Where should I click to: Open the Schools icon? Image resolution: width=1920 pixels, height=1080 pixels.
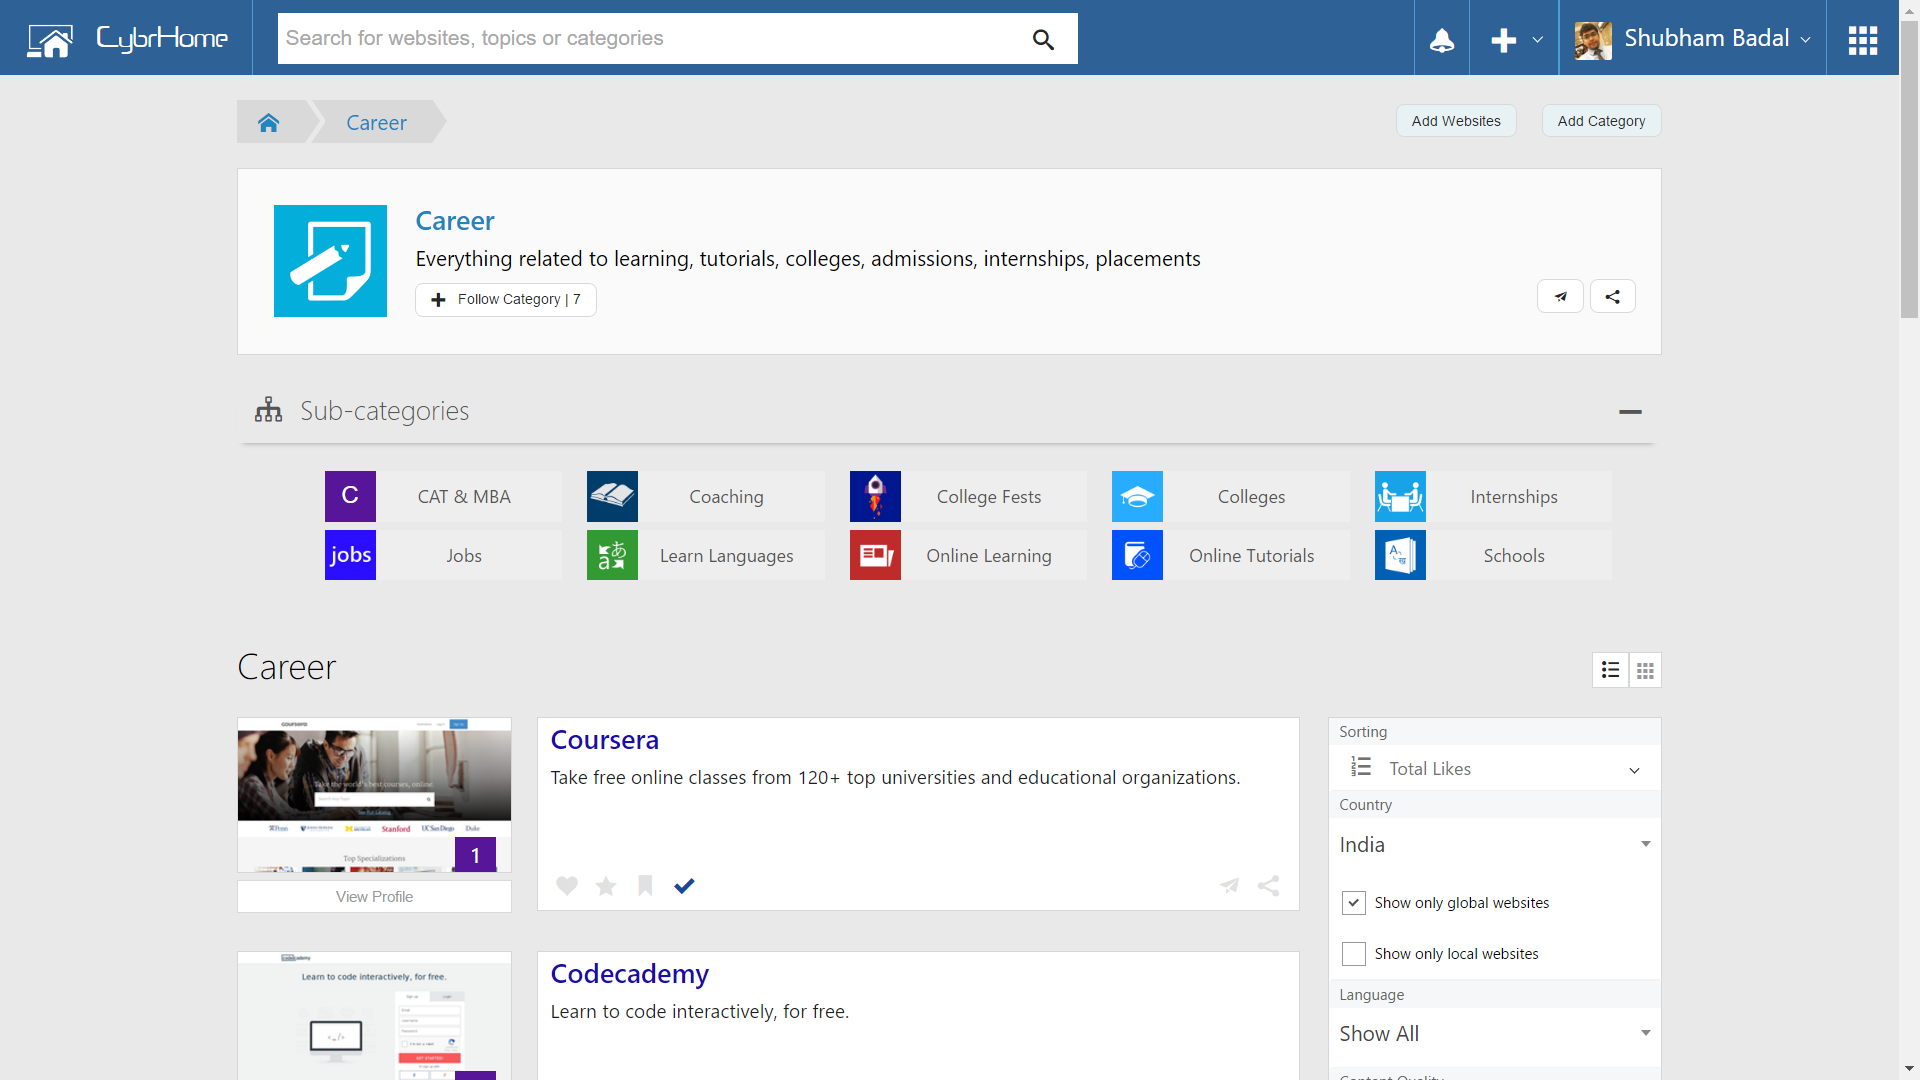pyautogui.click(x=1400, y=555)
